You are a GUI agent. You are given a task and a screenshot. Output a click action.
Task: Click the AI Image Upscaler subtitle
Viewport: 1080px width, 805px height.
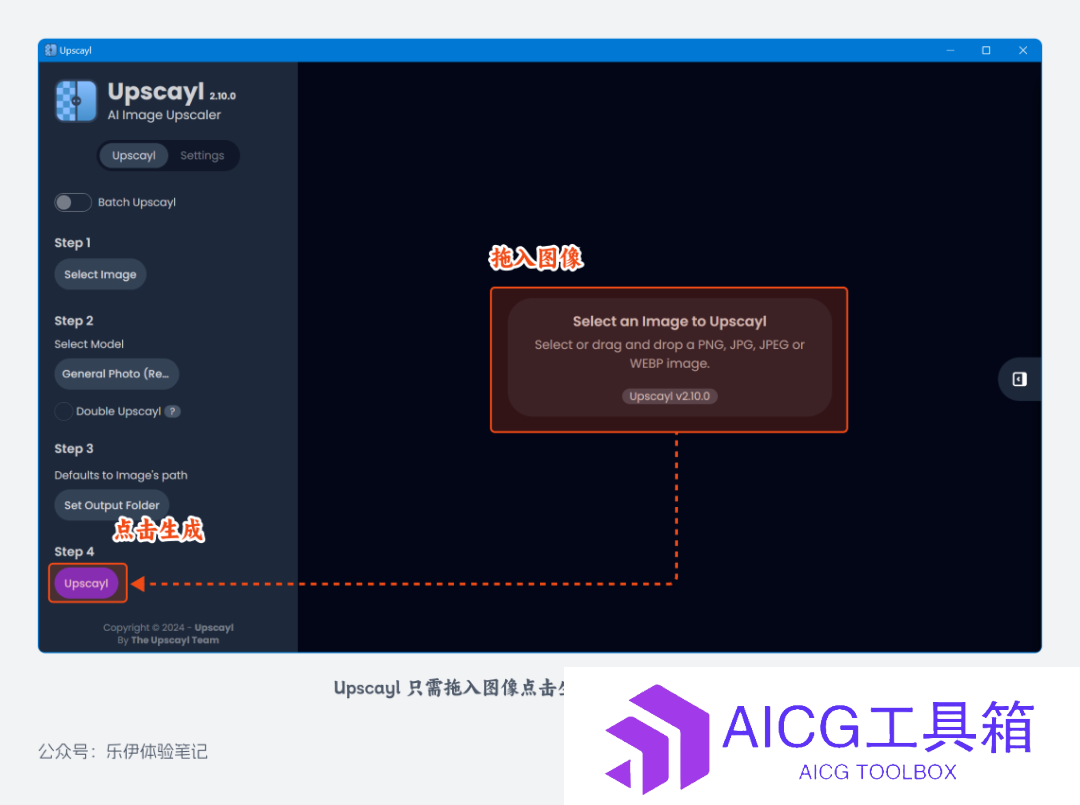pyautogui.click(x=164, y=115)
